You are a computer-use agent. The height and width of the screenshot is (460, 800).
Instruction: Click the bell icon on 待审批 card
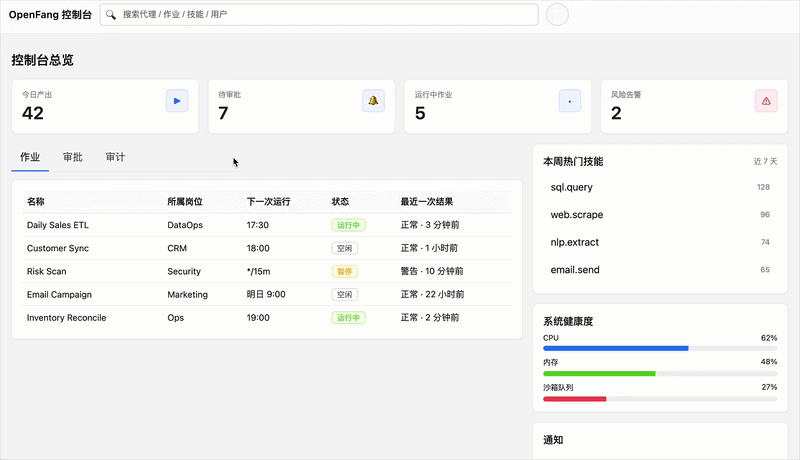point(373,101)
